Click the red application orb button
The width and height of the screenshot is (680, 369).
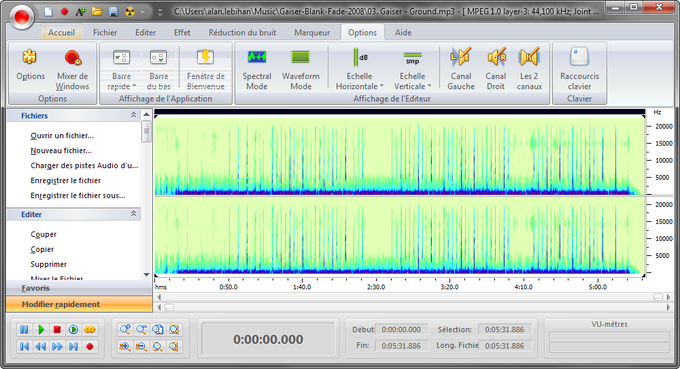[x=22, y=16]
